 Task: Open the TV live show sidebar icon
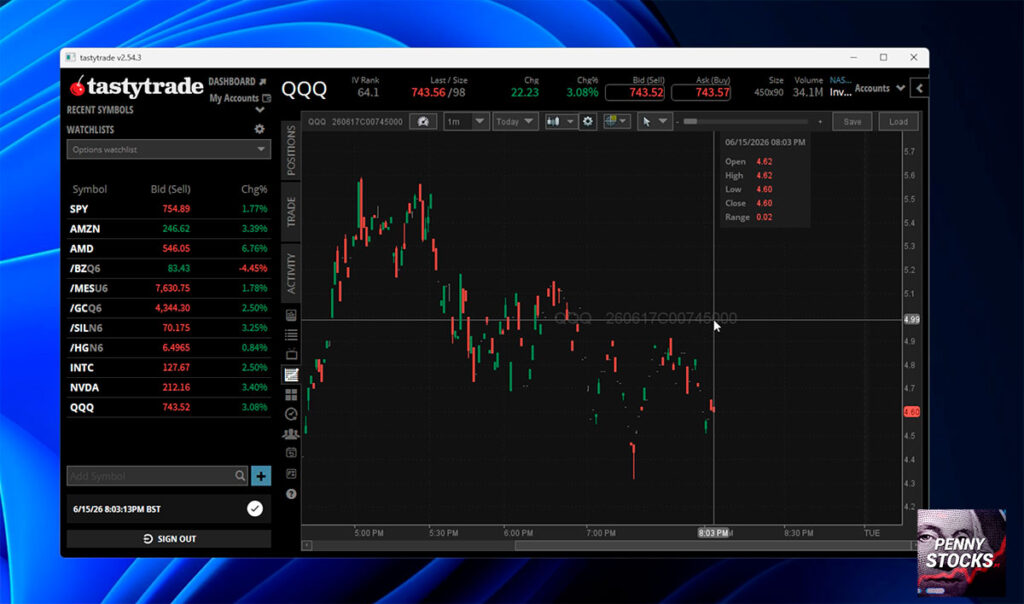[291, 355]
